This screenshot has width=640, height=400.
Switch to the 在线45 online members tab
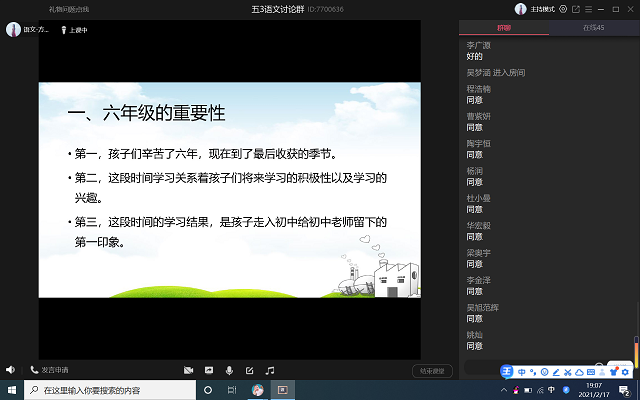tap(594, 28)
